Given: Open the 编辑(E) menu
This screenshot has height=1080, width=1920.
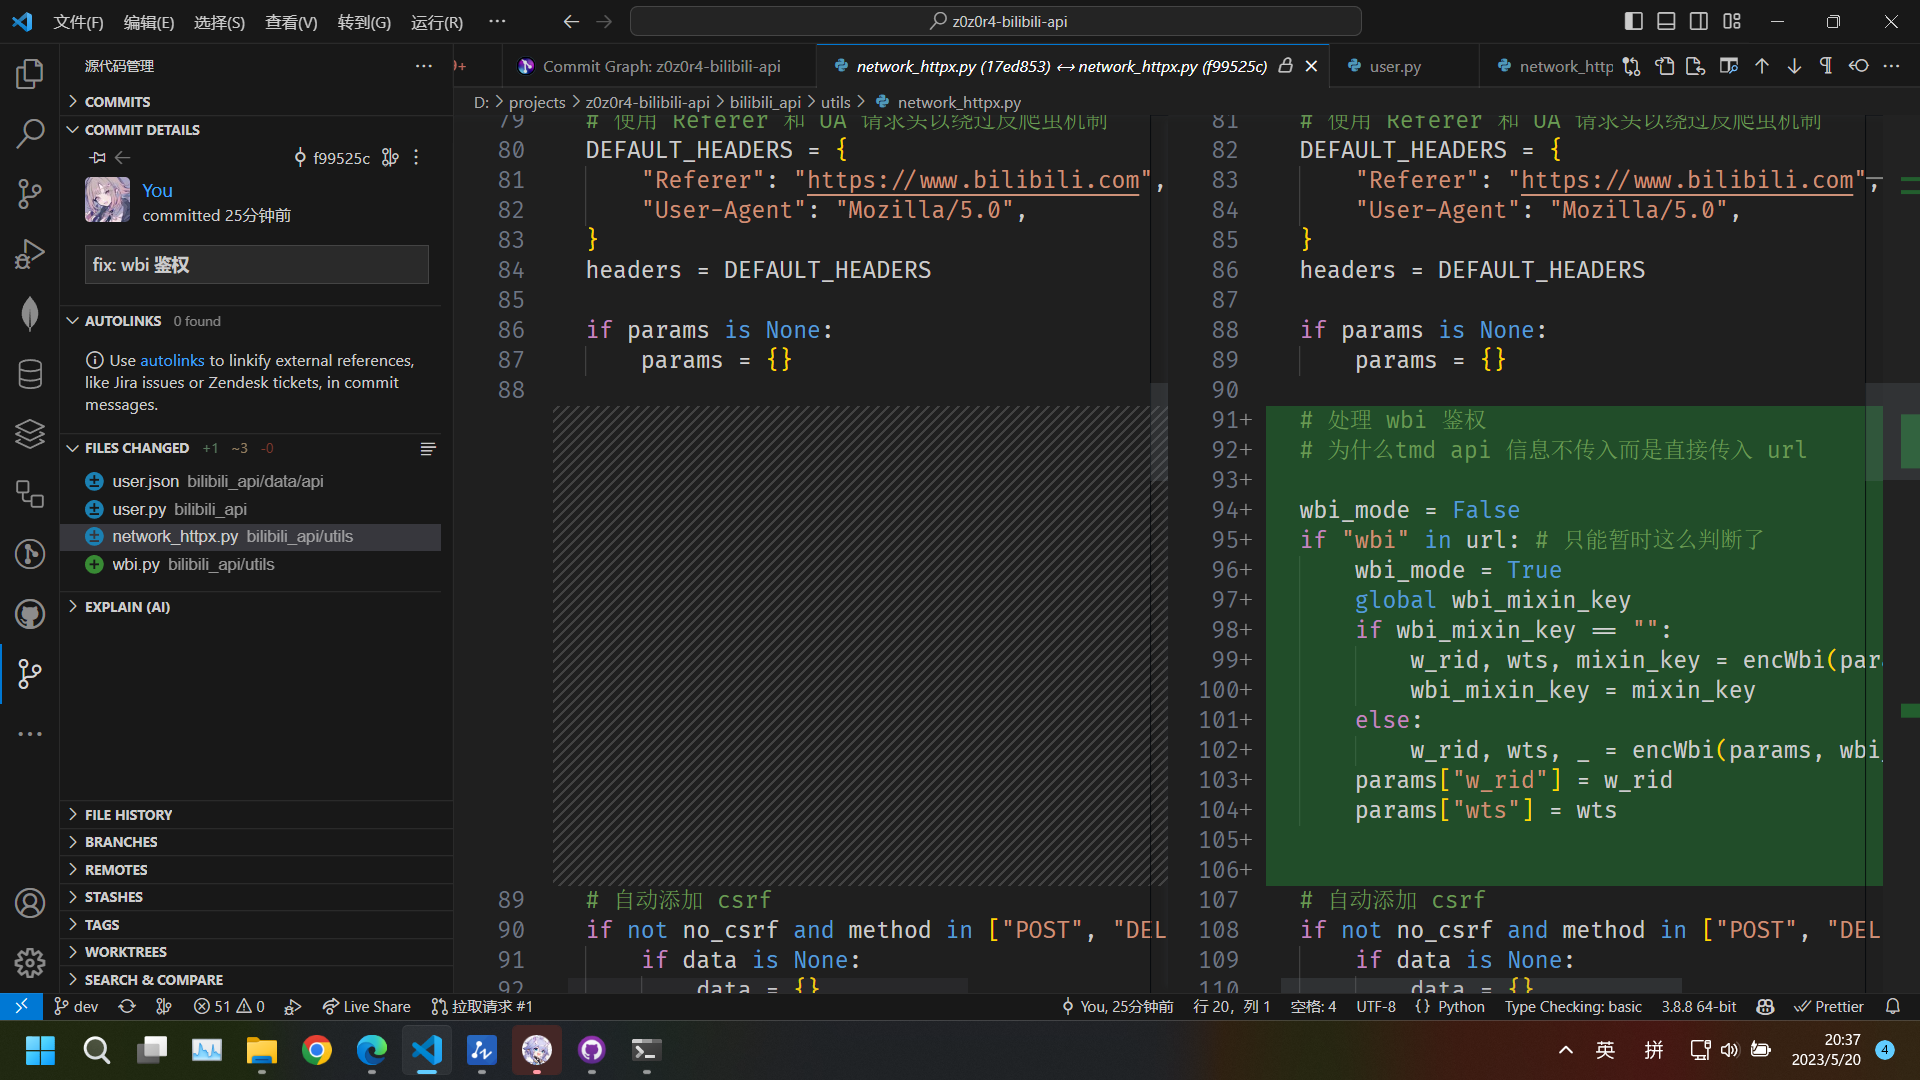Looking at the screenshot, I should click(148, 22).
